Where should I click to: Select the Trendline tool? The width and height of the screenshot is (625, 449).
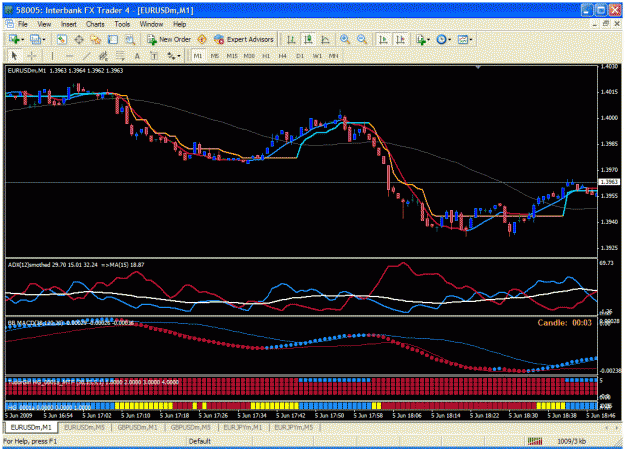86,56
